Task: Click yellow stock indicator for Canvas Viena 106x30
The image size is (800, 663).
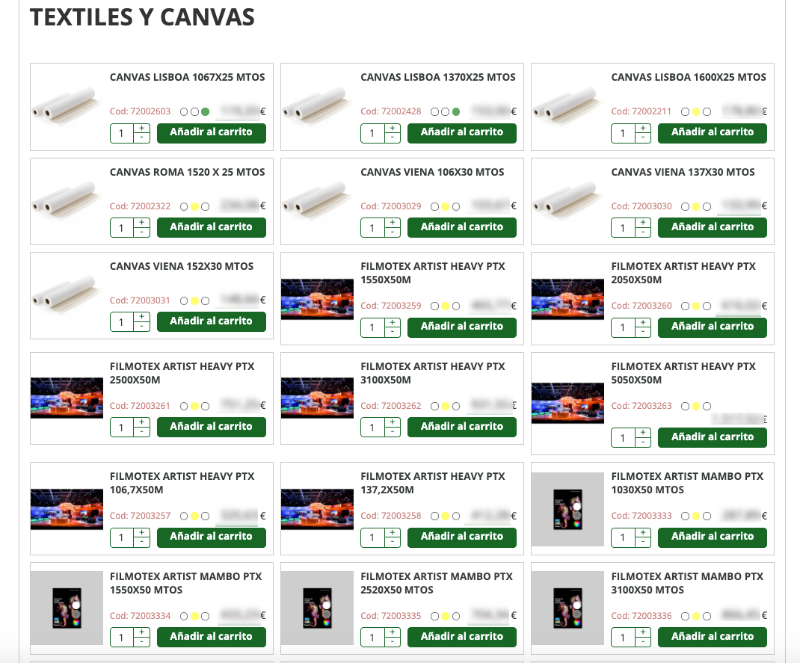Action: tap(445, 206)
